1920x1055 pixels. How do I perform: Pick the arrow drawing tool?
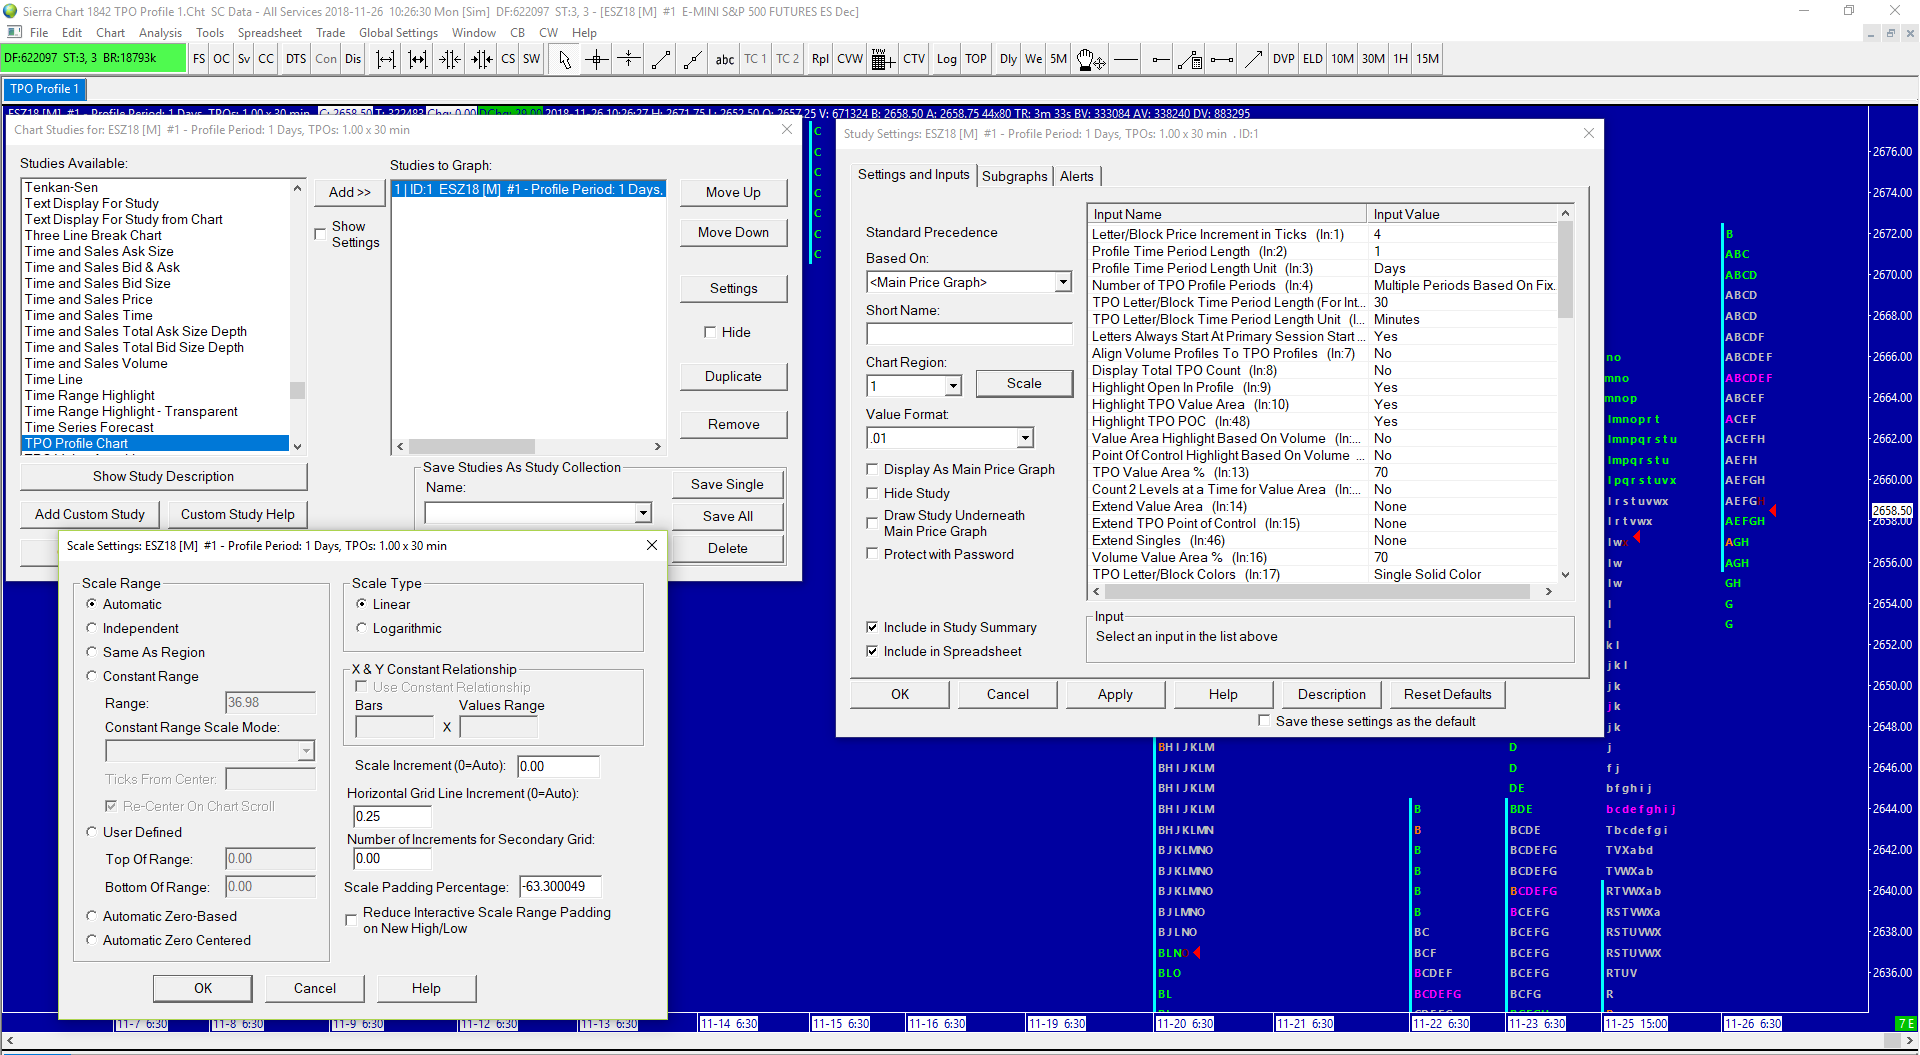1253,59
